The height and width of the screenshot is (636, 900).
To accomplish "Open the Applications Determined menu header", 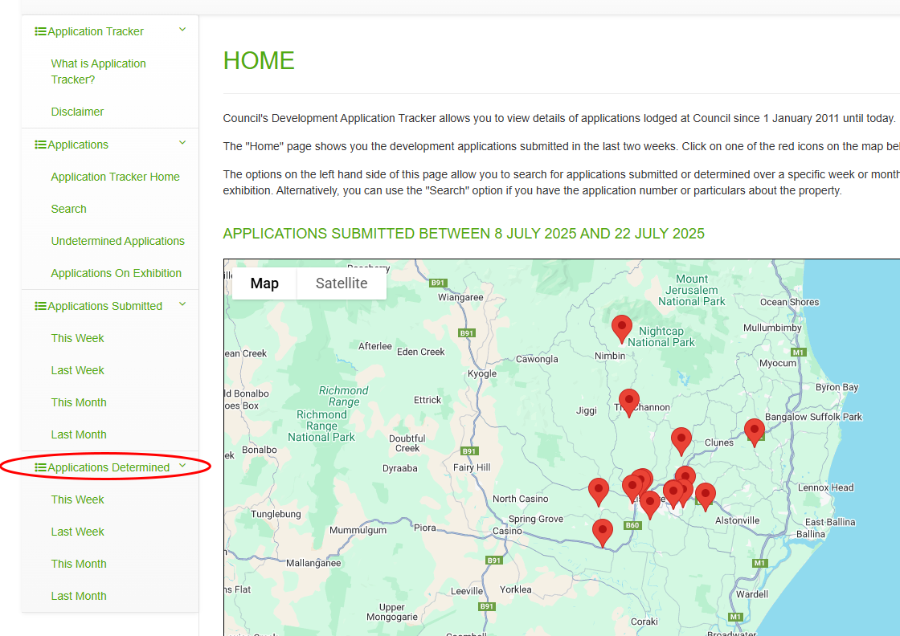I will tap(108, 468).
